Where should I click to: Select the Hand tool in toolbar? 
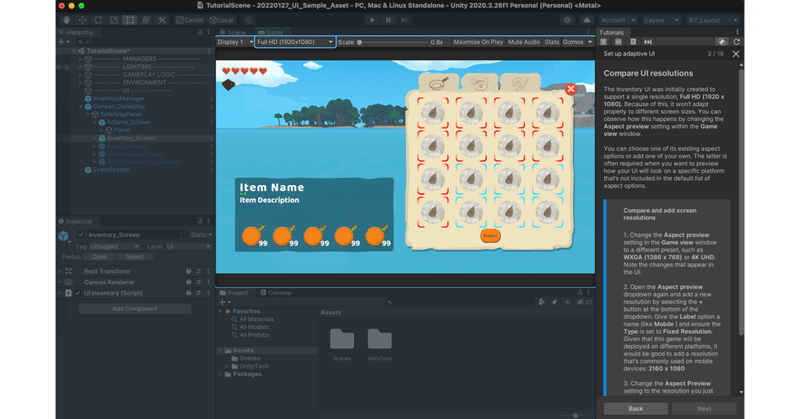66,20
